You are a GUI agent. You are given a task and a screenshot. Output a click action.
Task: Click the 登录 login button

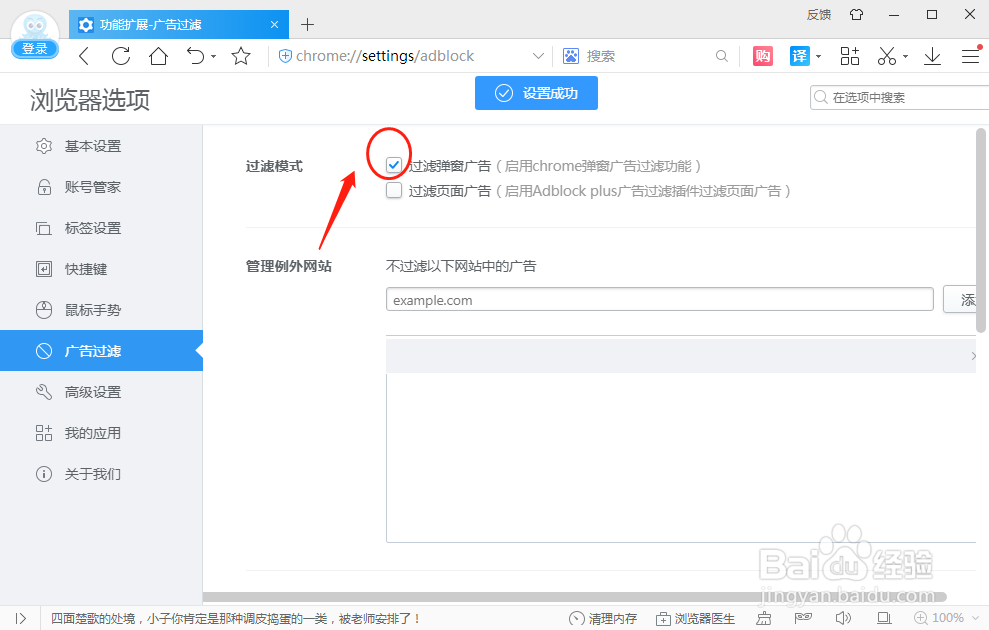34,48
